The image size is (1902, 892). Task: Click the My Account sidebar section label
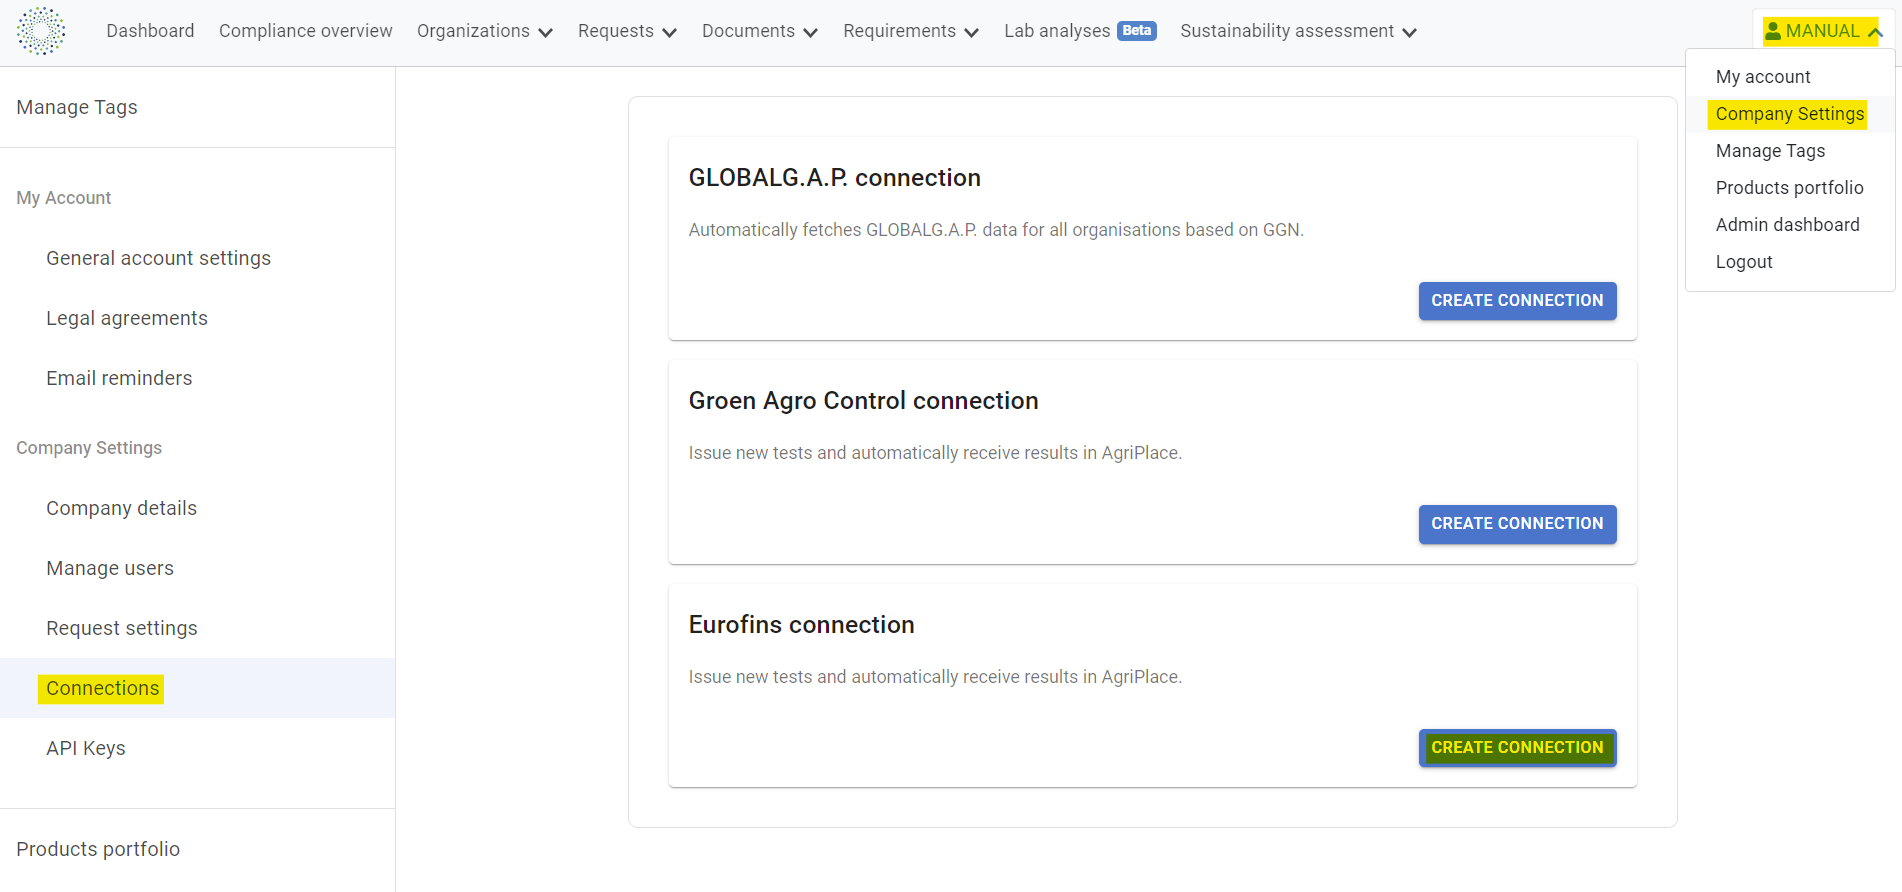click(64, 198)
